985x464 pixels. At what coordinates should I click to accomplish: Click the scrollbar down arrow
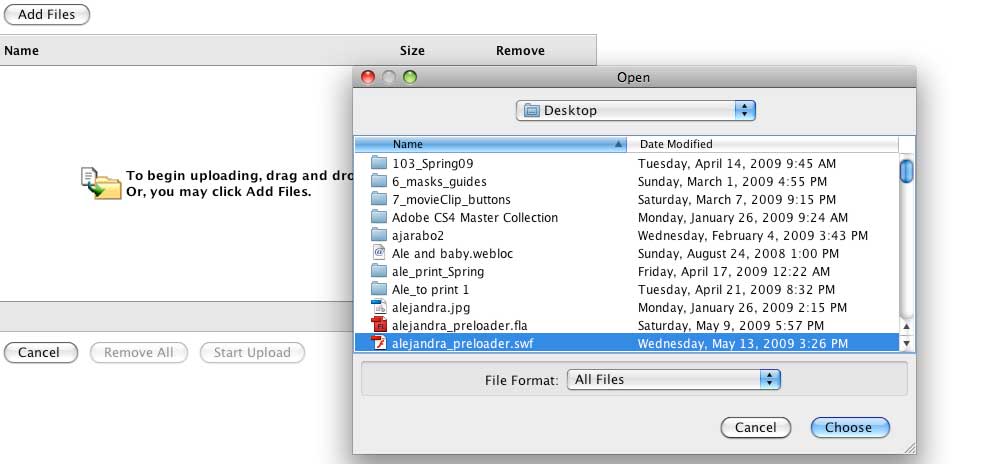click(x=906, y=343)
